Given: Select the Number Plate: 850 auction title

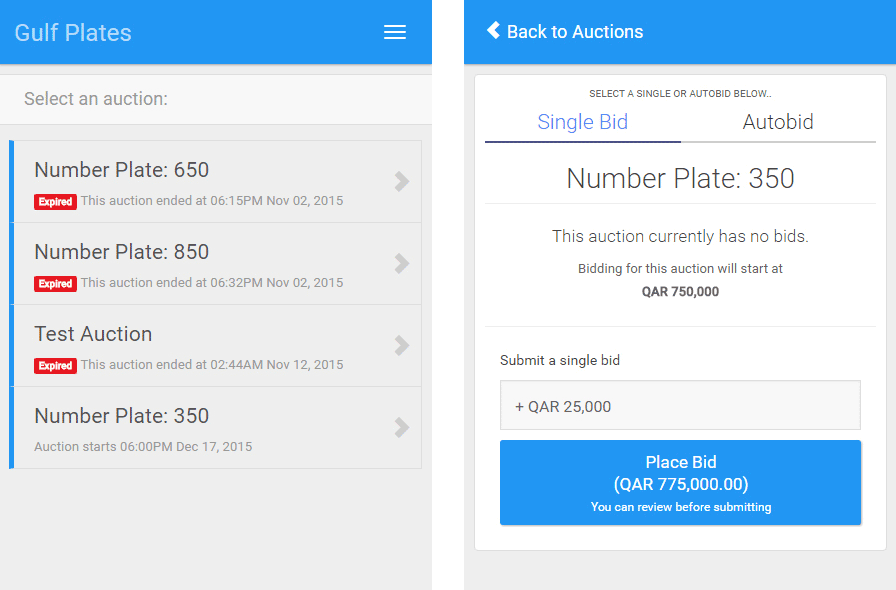Looking at the screenshot, I should [122, 252].
